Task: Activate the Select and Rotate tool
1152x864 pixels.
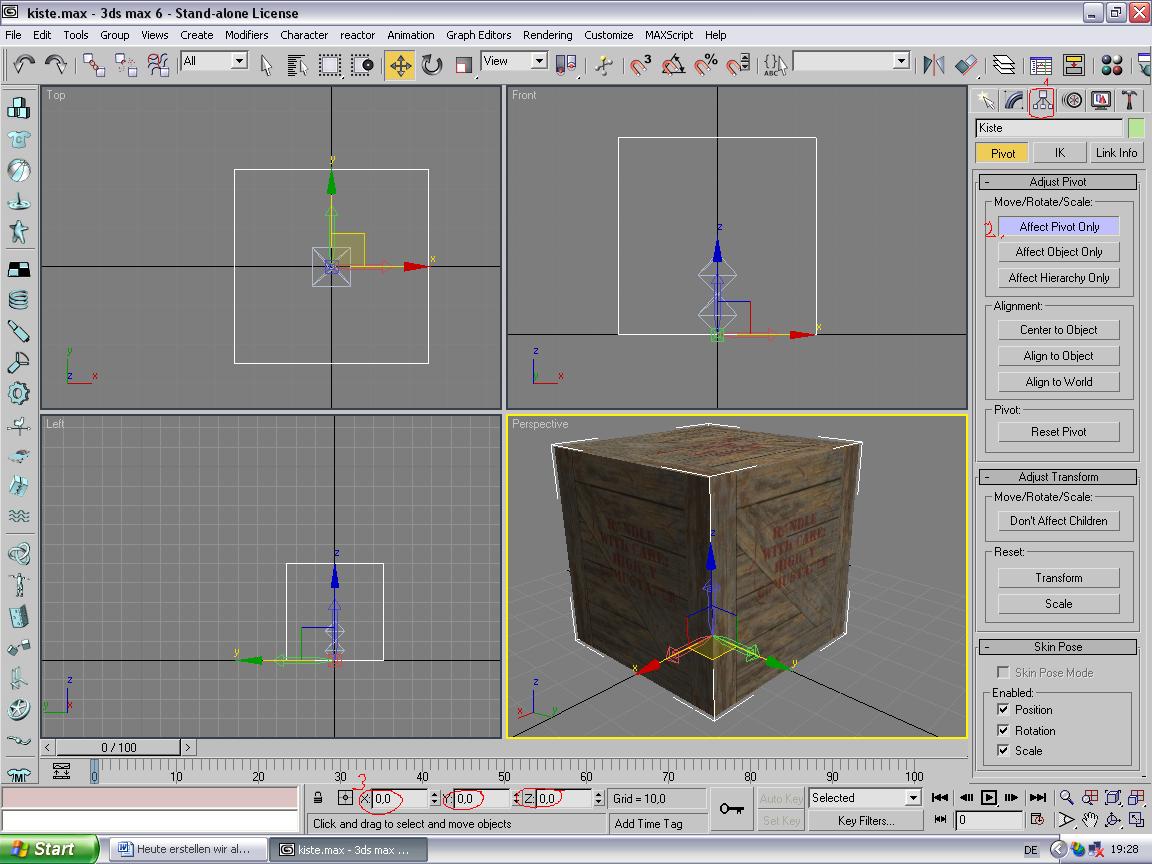Action: click(x=432, y=65)
